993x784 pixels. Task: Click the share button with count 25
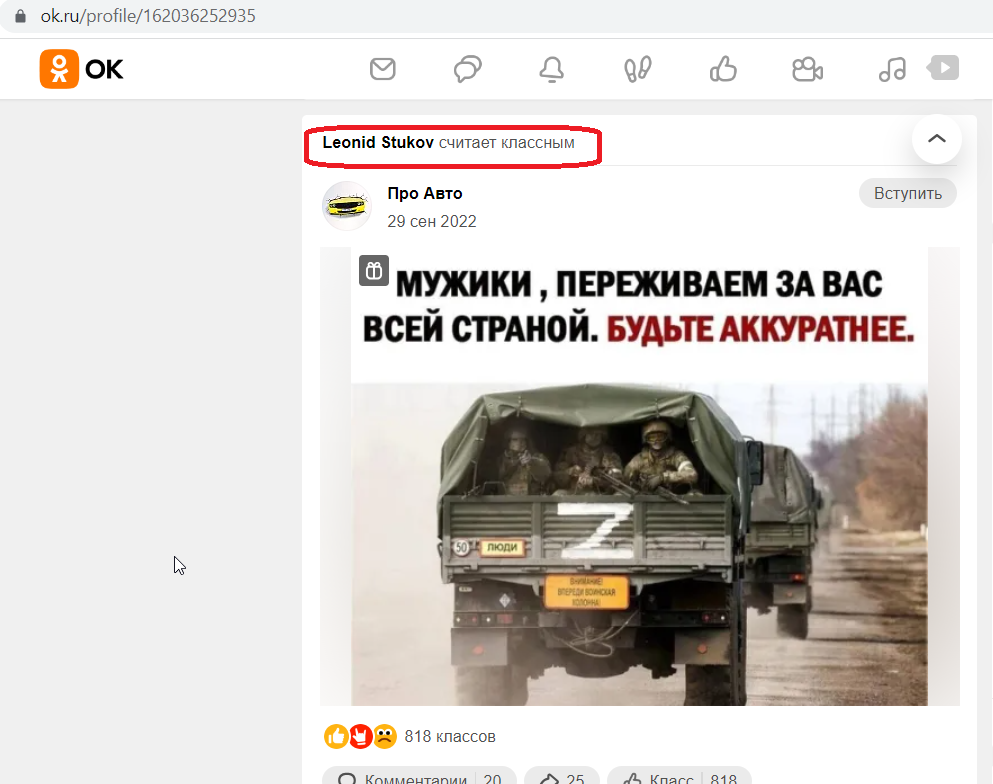click(x=562, y=778)
